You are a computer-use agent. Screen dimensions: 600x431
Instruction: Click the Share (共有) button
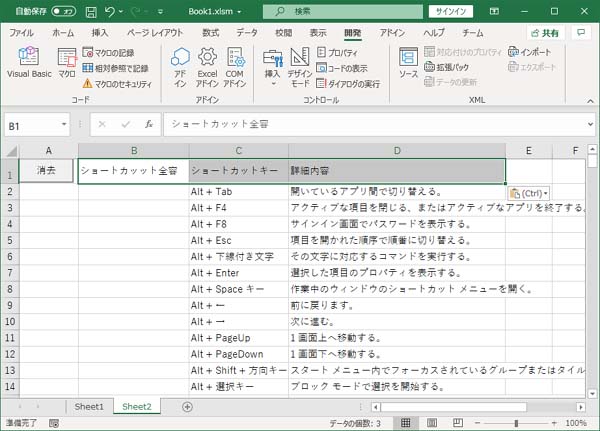coord(545,33)
